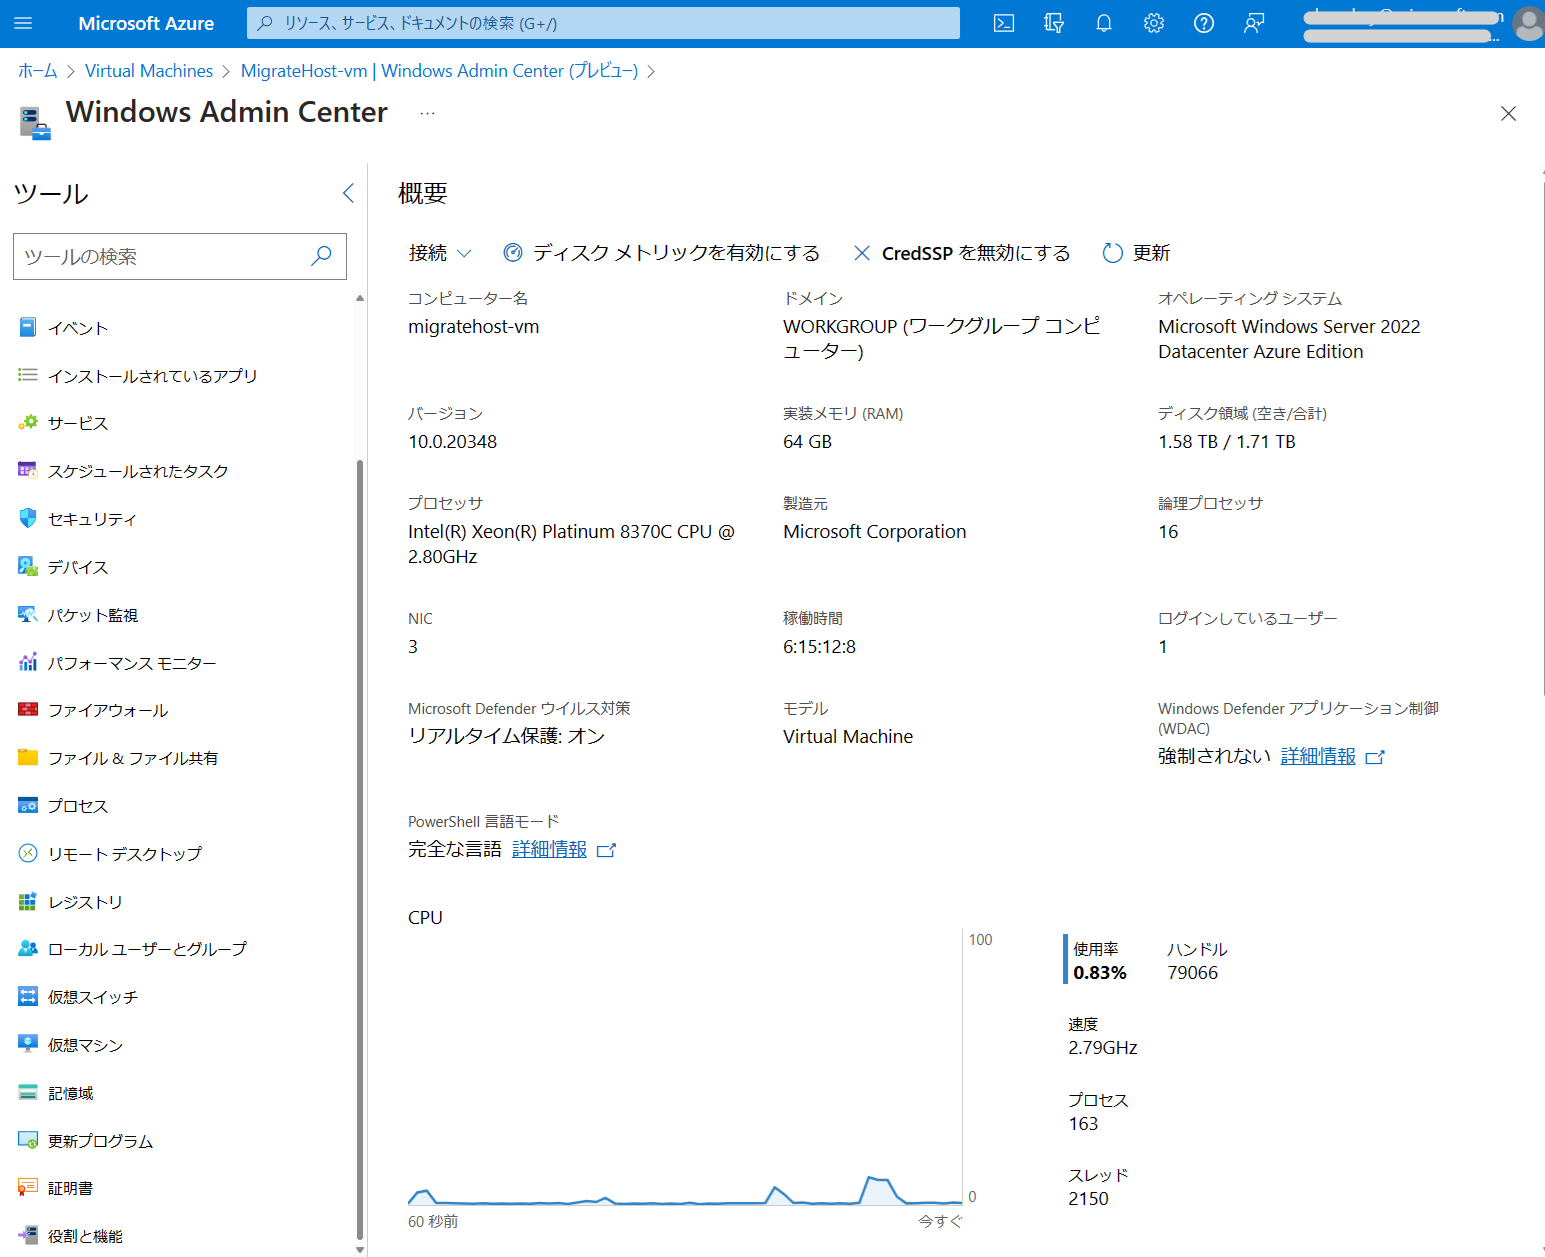Click the directory and subscription filter icon
The height and width of the screenshot is (1257, 1545).
[1054, 23]
